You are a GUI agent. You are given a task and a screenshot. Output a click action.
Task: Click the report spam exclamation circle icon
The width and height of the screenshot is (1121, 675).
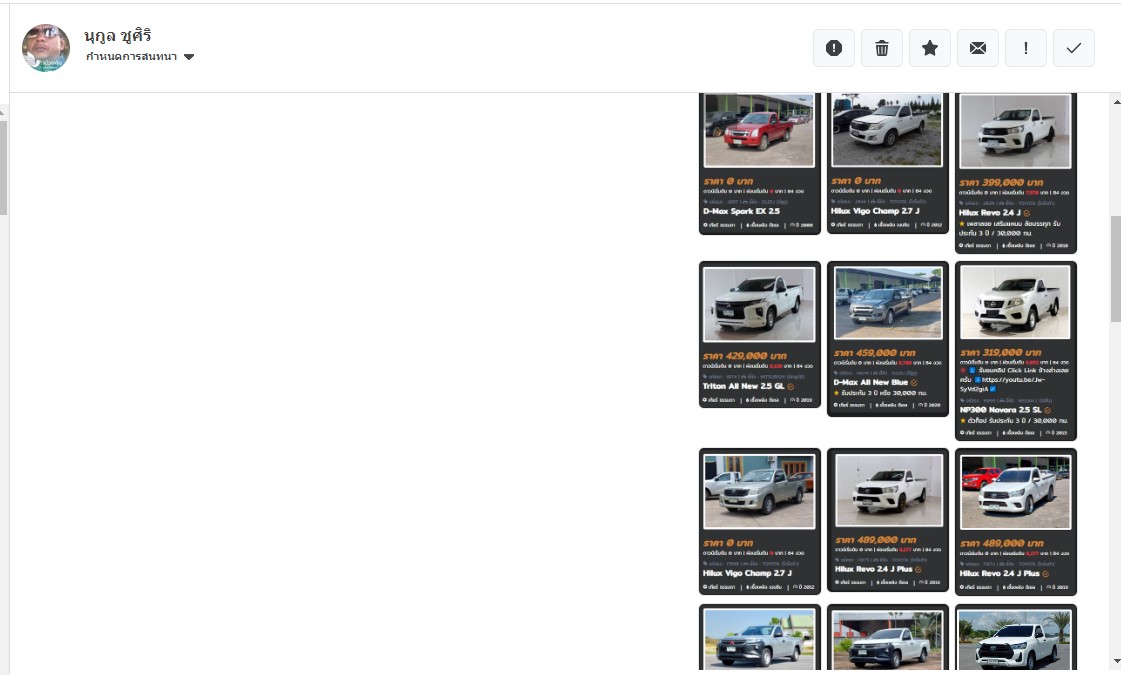click(834, 48)
